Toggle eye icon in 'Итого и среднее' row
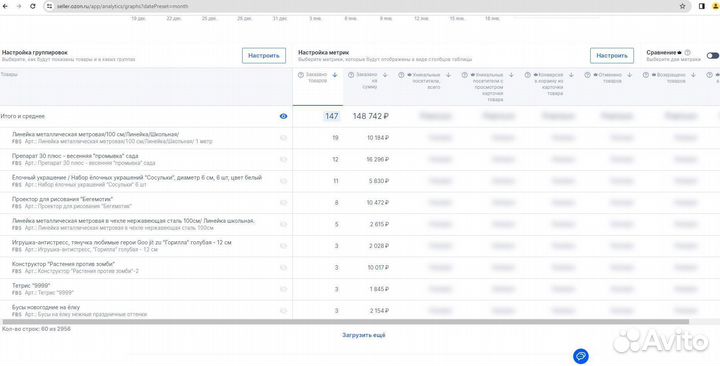Viewport: 720px width, 366px height. (283, 116)
